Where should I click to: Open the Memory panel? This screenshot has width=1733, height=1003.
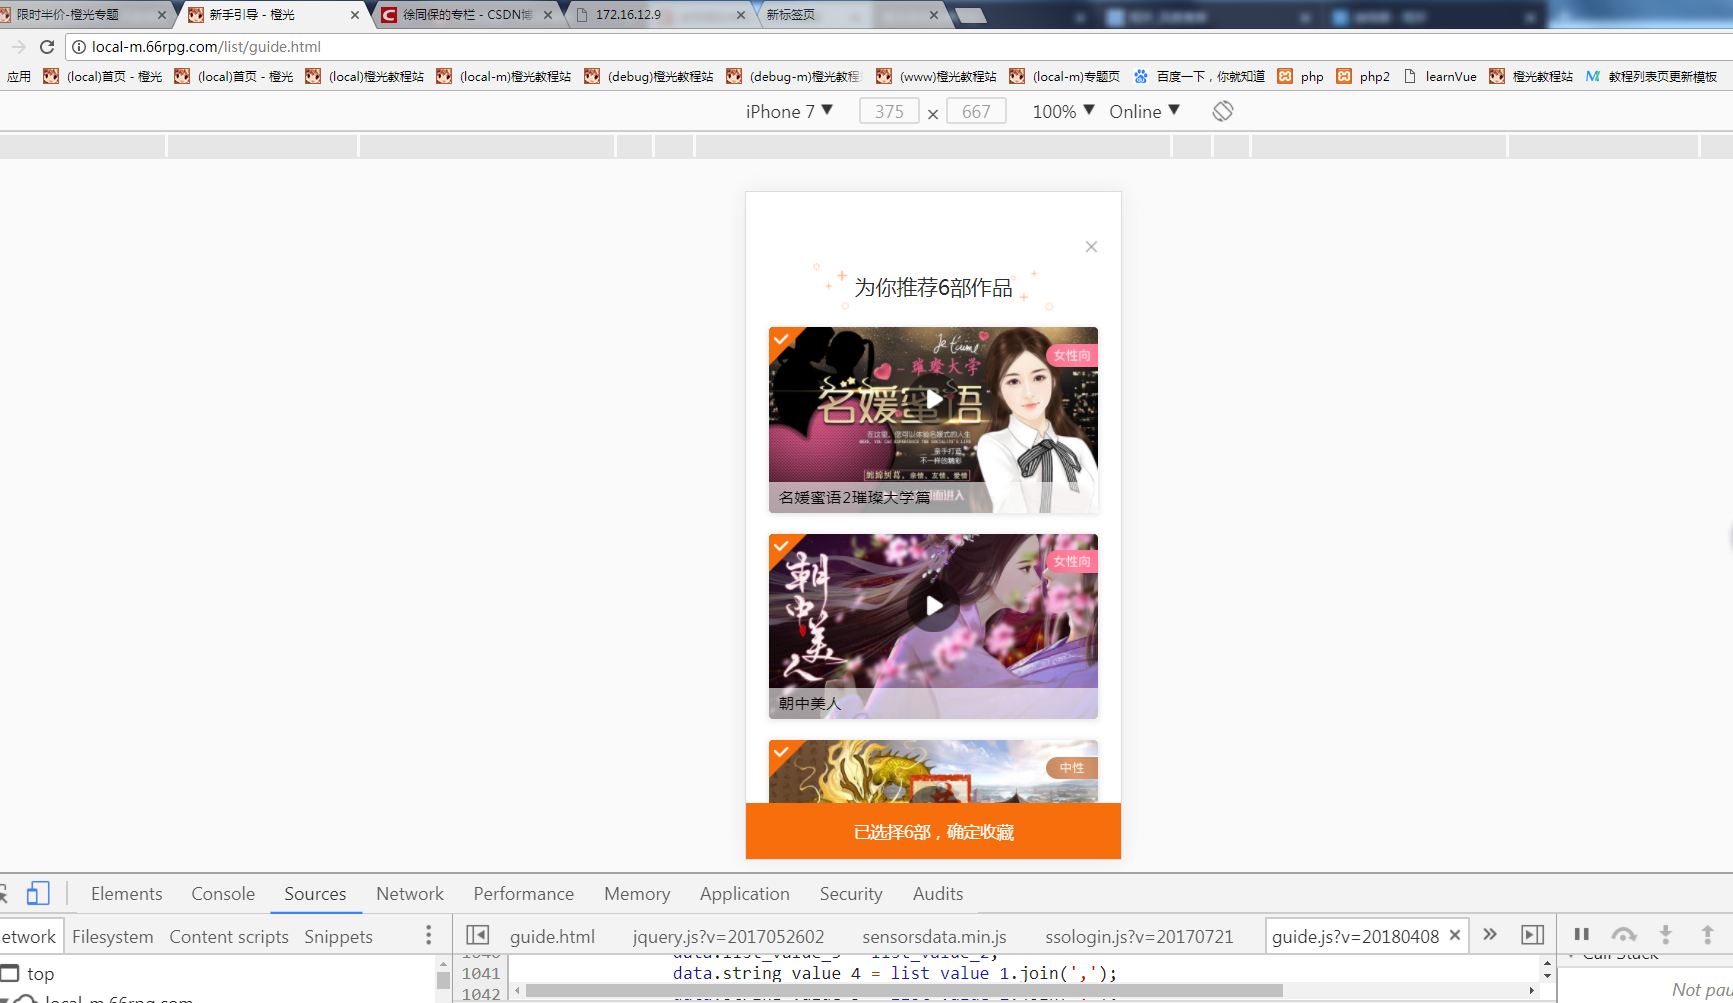637,893
